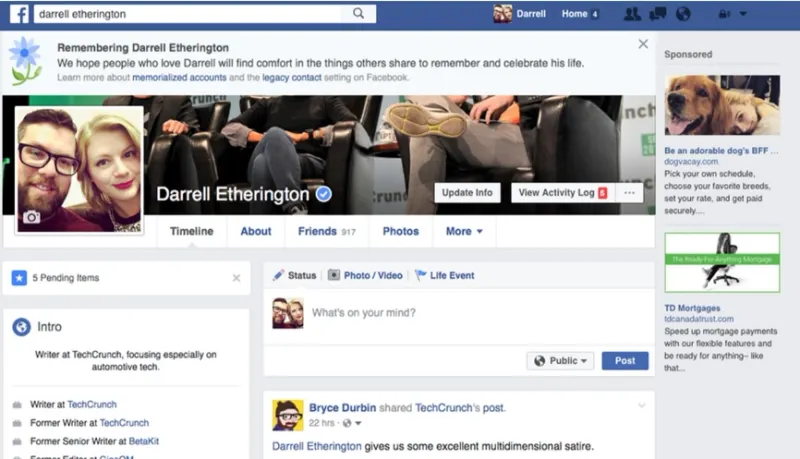
Task: Click the Update Info button
Action: tap(467, 193)
